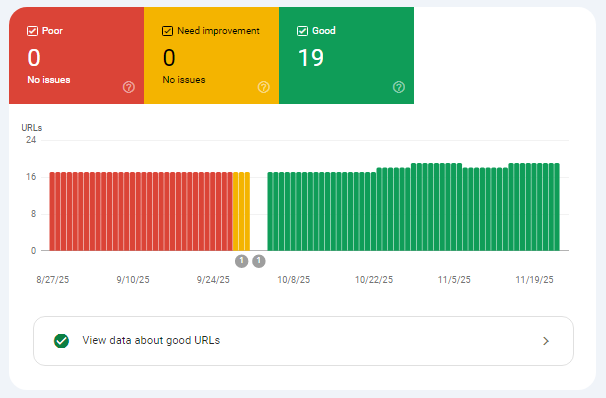The width and height of the screenshot is (606, 398).
Task: Uncheck the Need improvement checkbox
Action: pos(167,31)
